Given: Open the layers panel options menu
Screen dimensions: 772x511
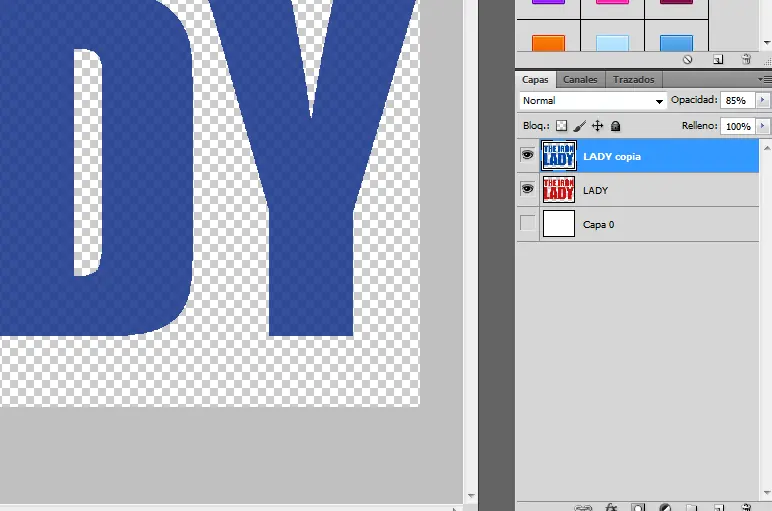Looking at the screenshot, I should pyautogui.click(x=765, y=79).
